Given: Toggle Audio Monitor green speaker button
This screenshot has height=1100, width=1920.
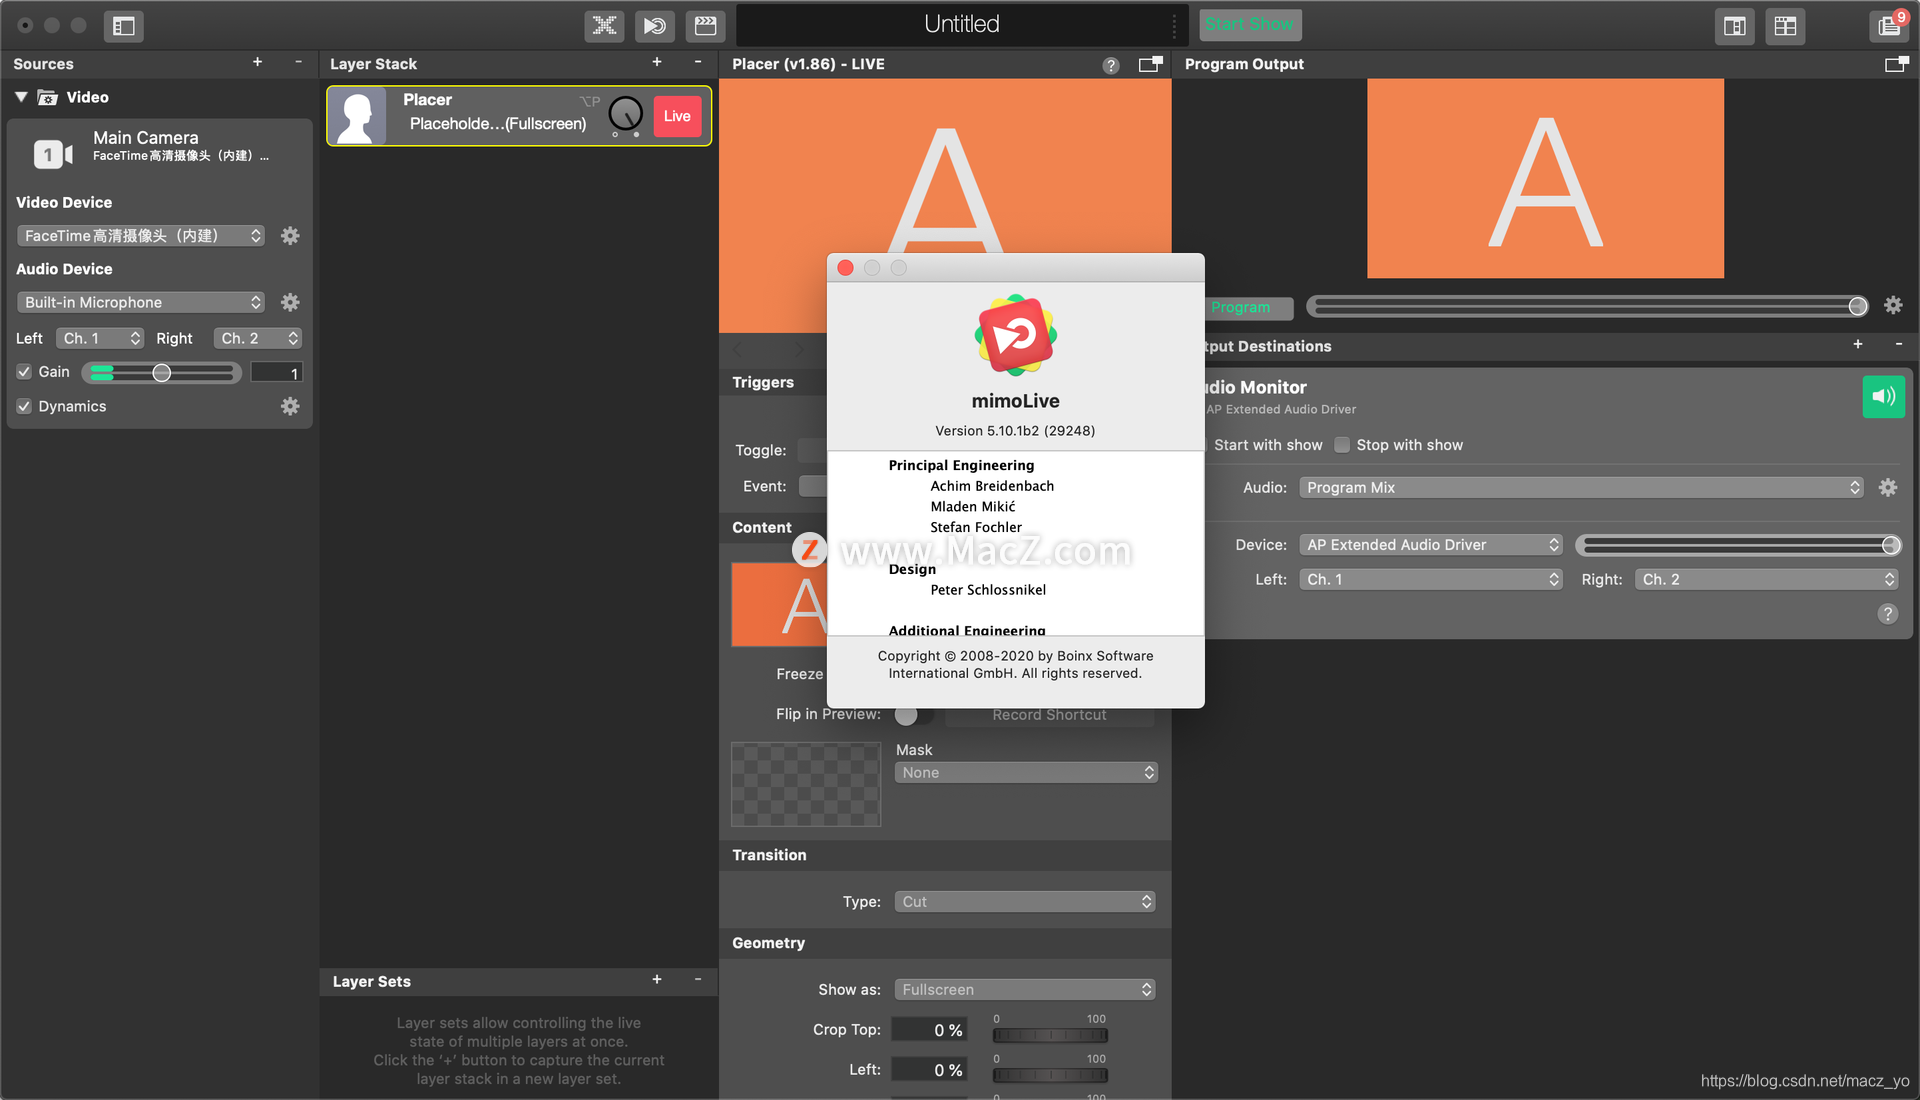Looking at the screenshot, I should (1884, 396).
